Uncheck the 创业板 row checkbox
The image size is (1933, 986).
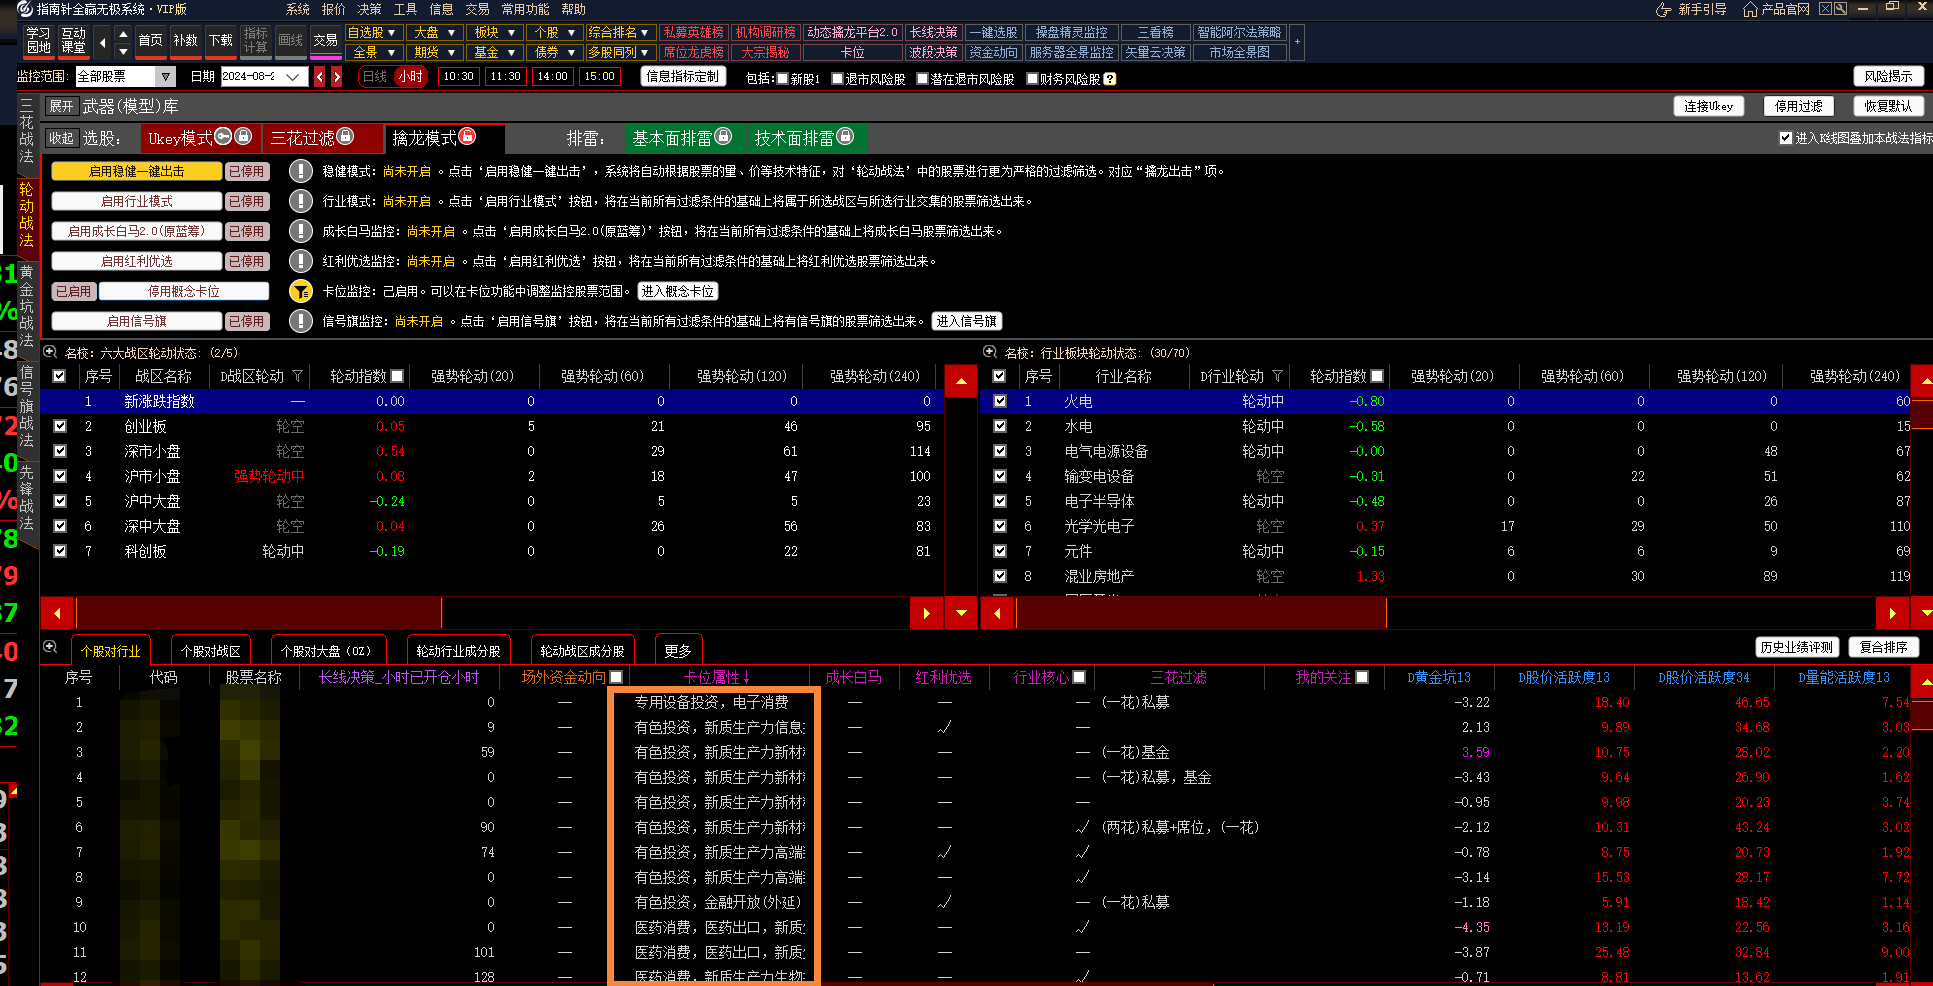click(60, 426)
